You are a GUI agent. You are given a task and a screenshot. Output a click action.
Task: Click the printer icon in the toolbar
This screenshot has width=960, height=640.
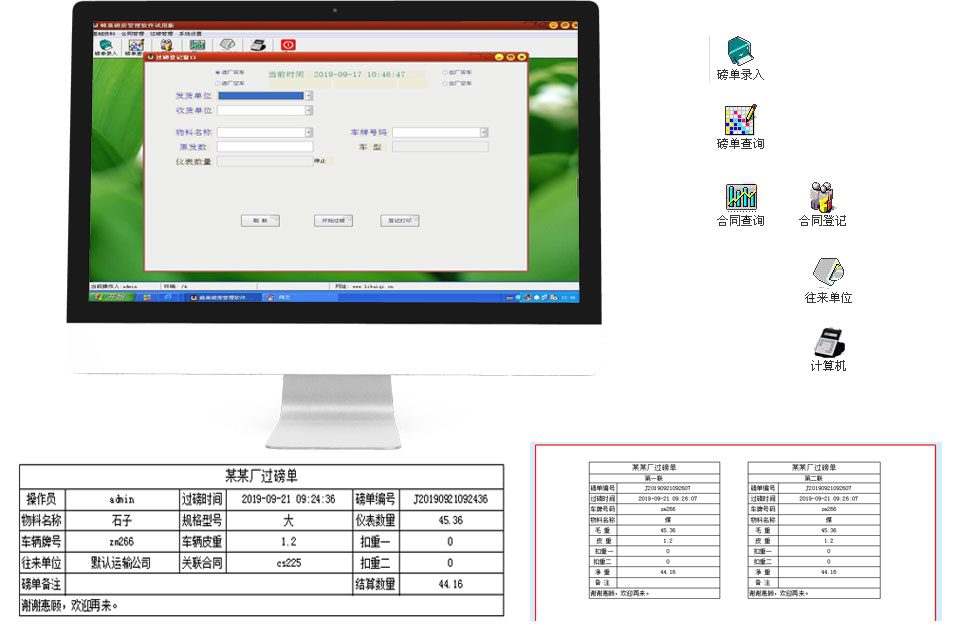(x=258, y=45)
